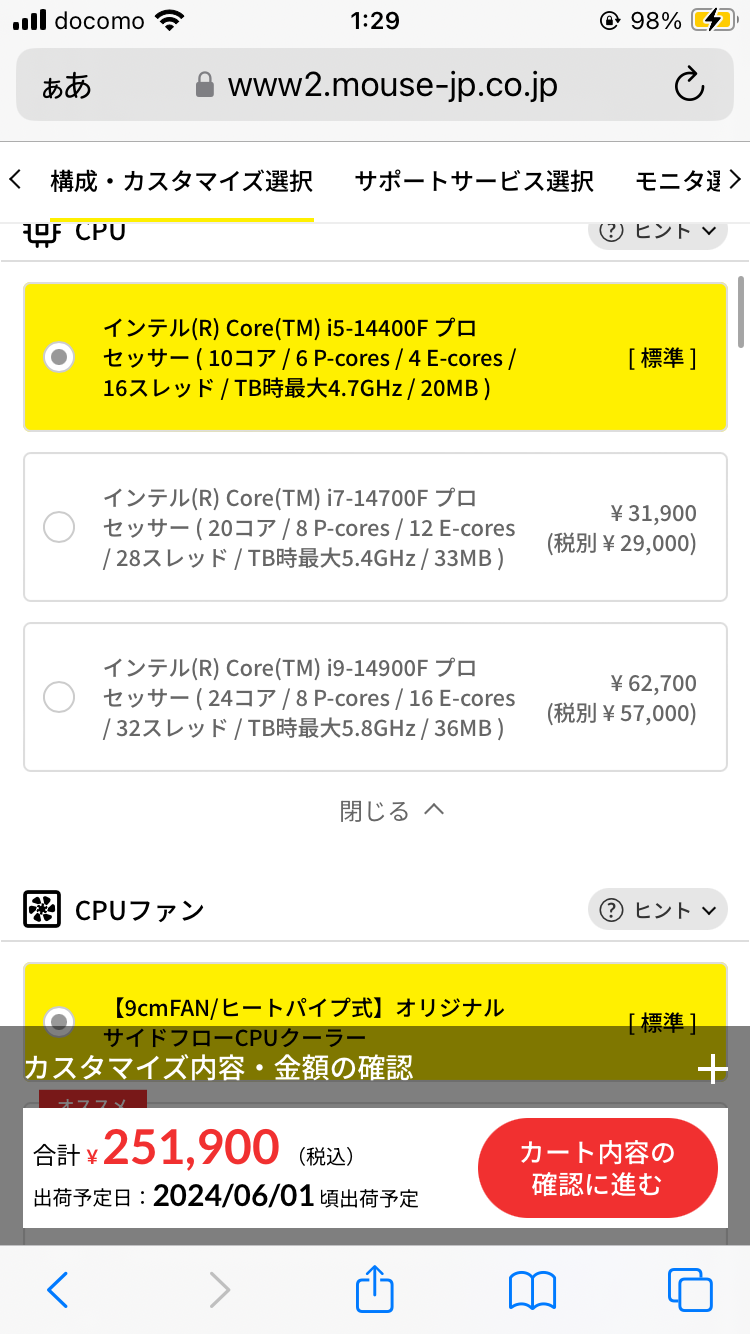Tap the ぁあ reader settings button
Viewport: 750px width, 1334px height.
(x=67, y=86)
